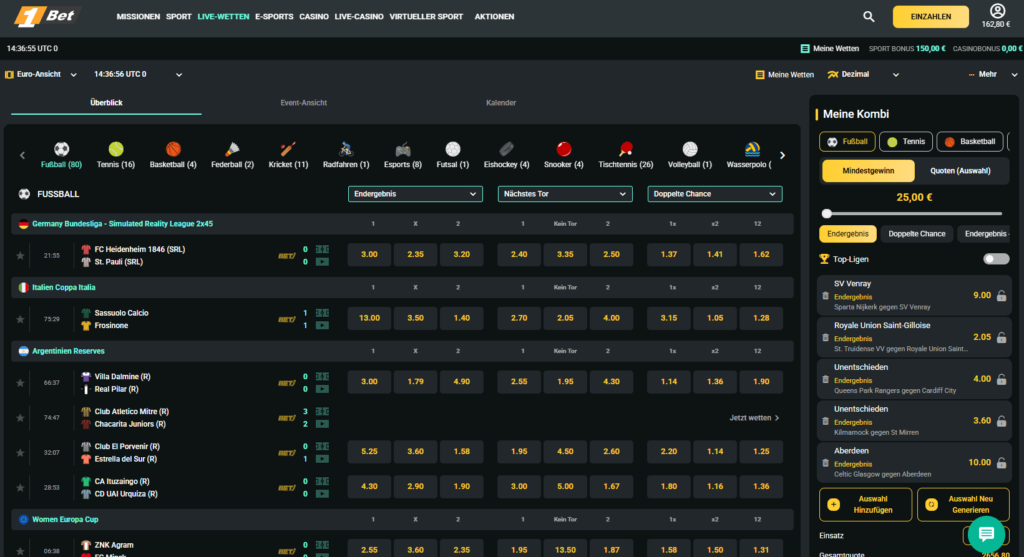1024x557 pixels.
Task: Expand Jetzt wetten for Club Atletico Mitre
Action: point(754,418)
